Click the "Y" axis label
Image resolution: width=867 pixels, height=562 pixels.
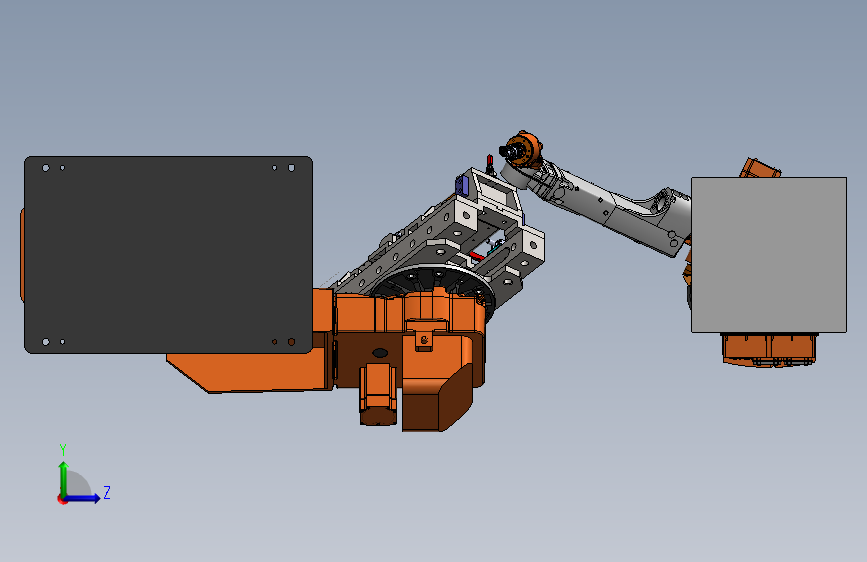tap(63, 449)
